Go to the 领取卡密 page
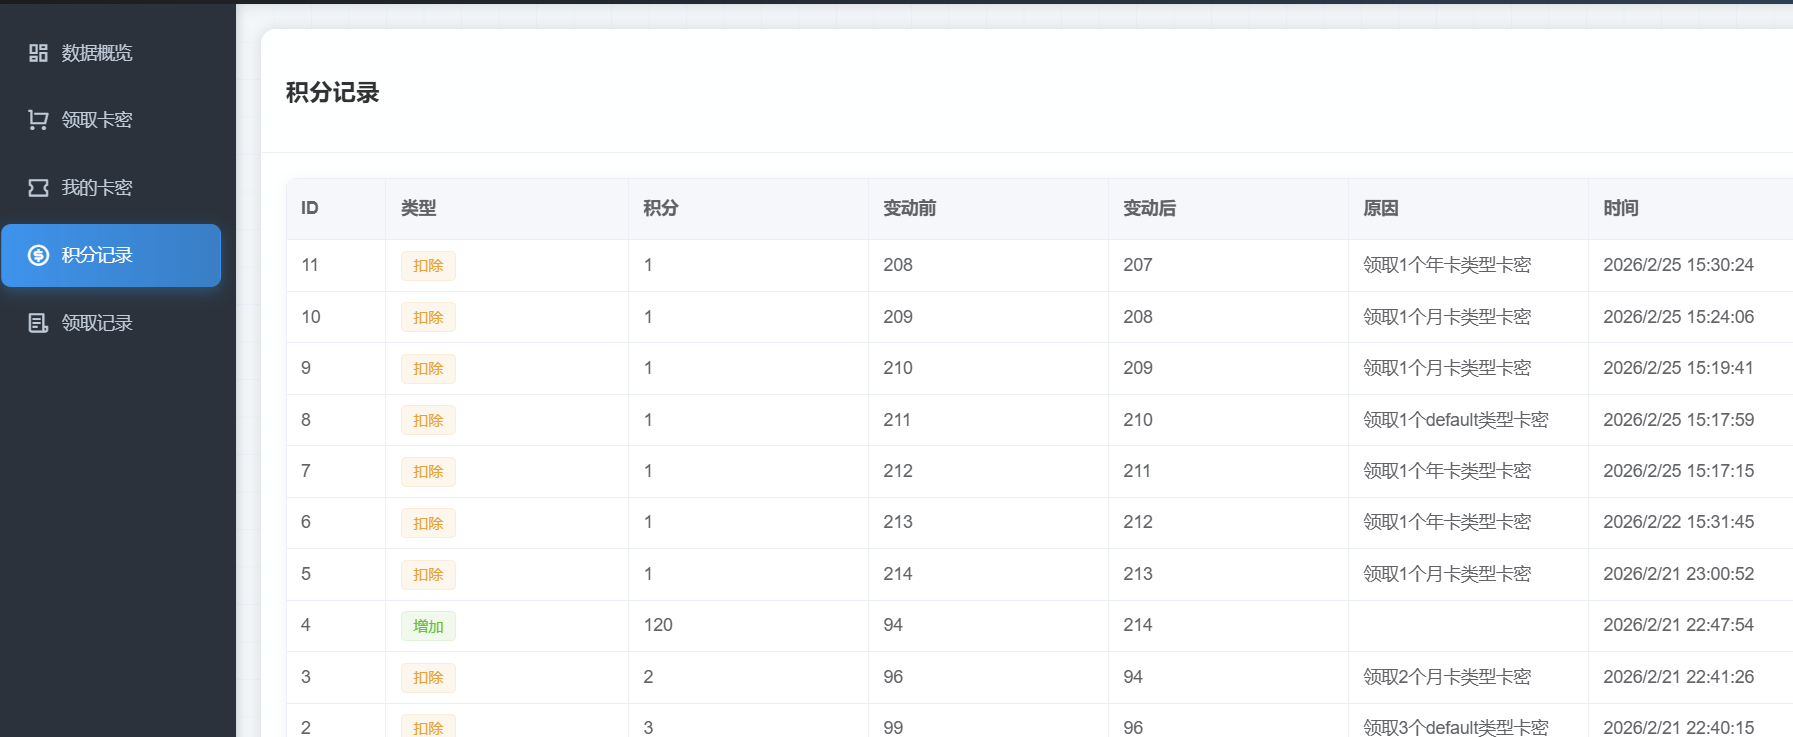 (x=97, y=120)
